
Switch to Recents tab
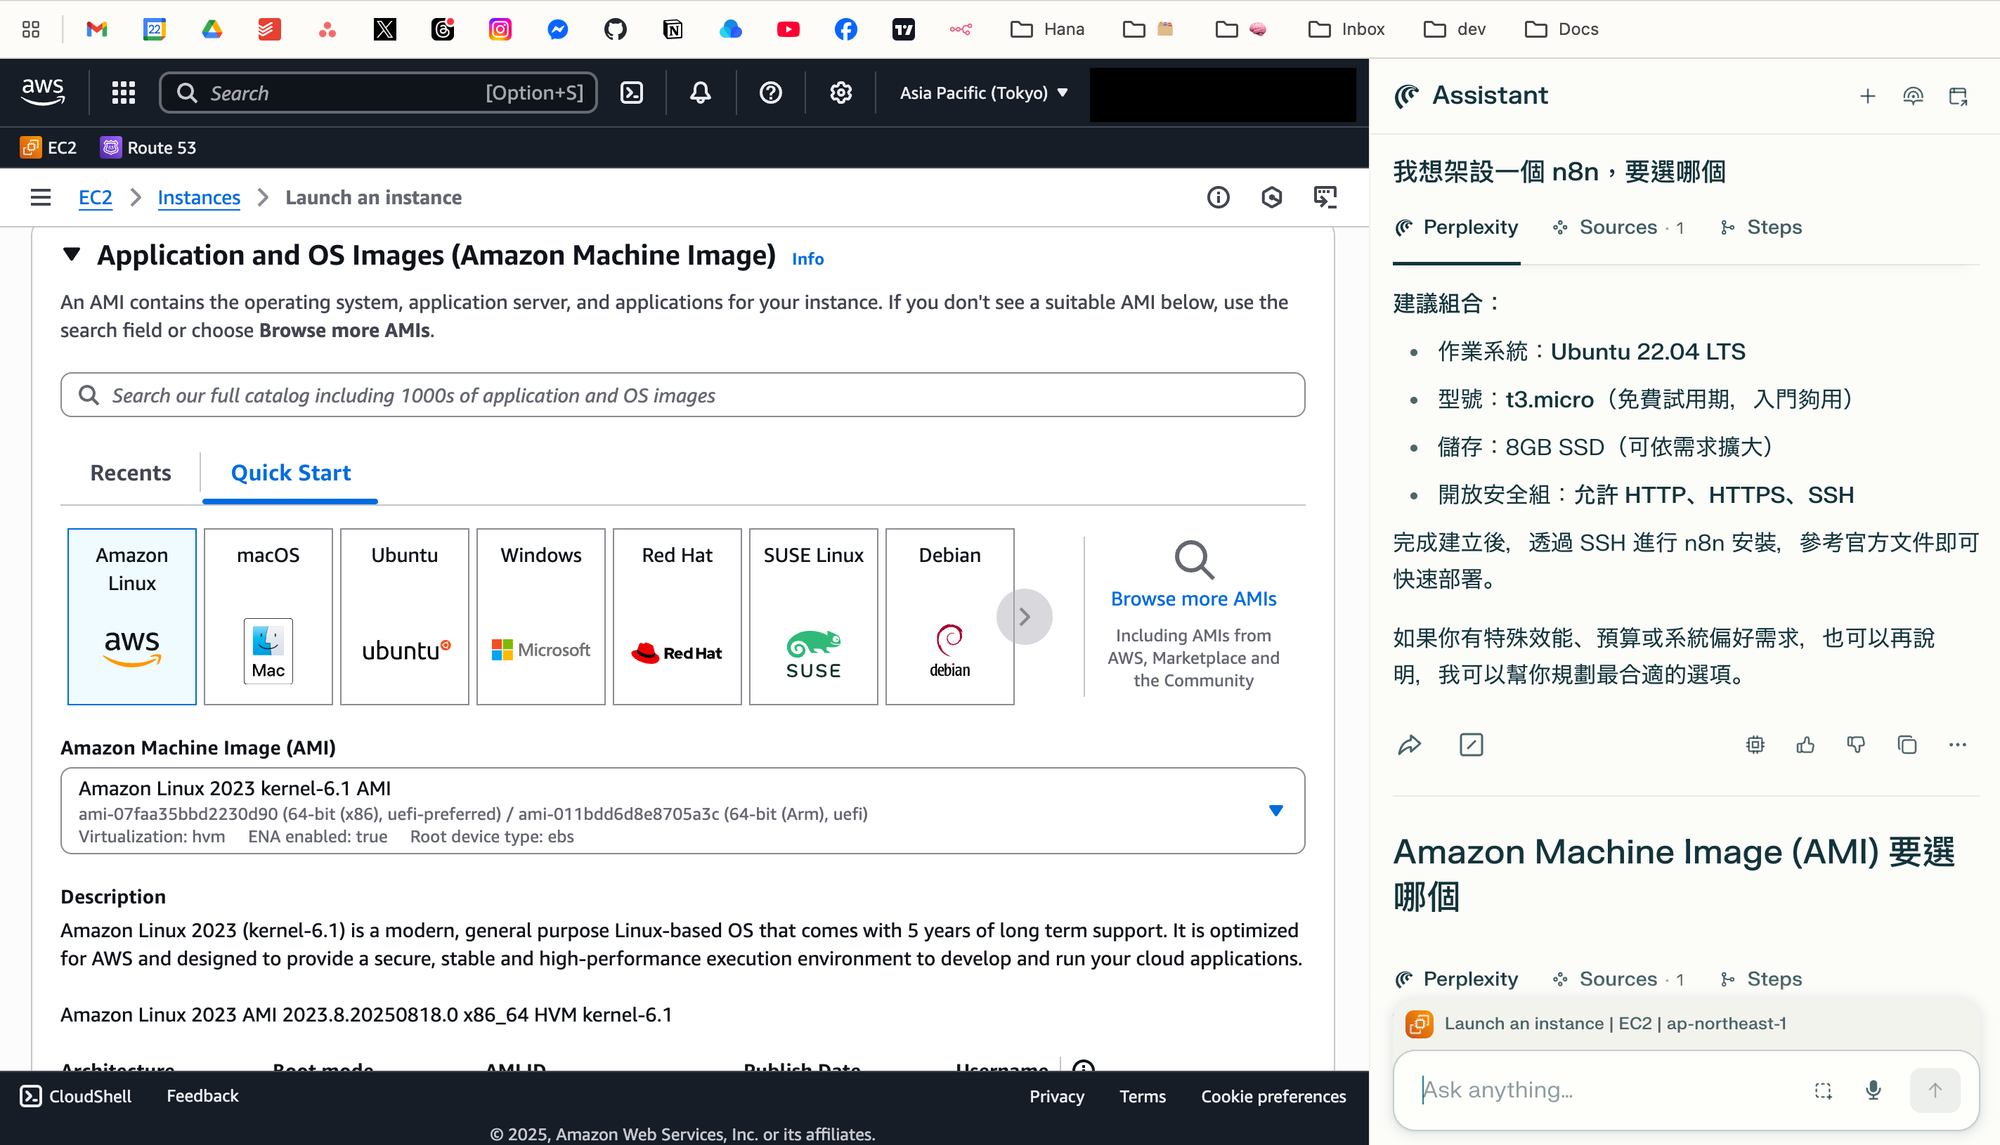[131, 473]
